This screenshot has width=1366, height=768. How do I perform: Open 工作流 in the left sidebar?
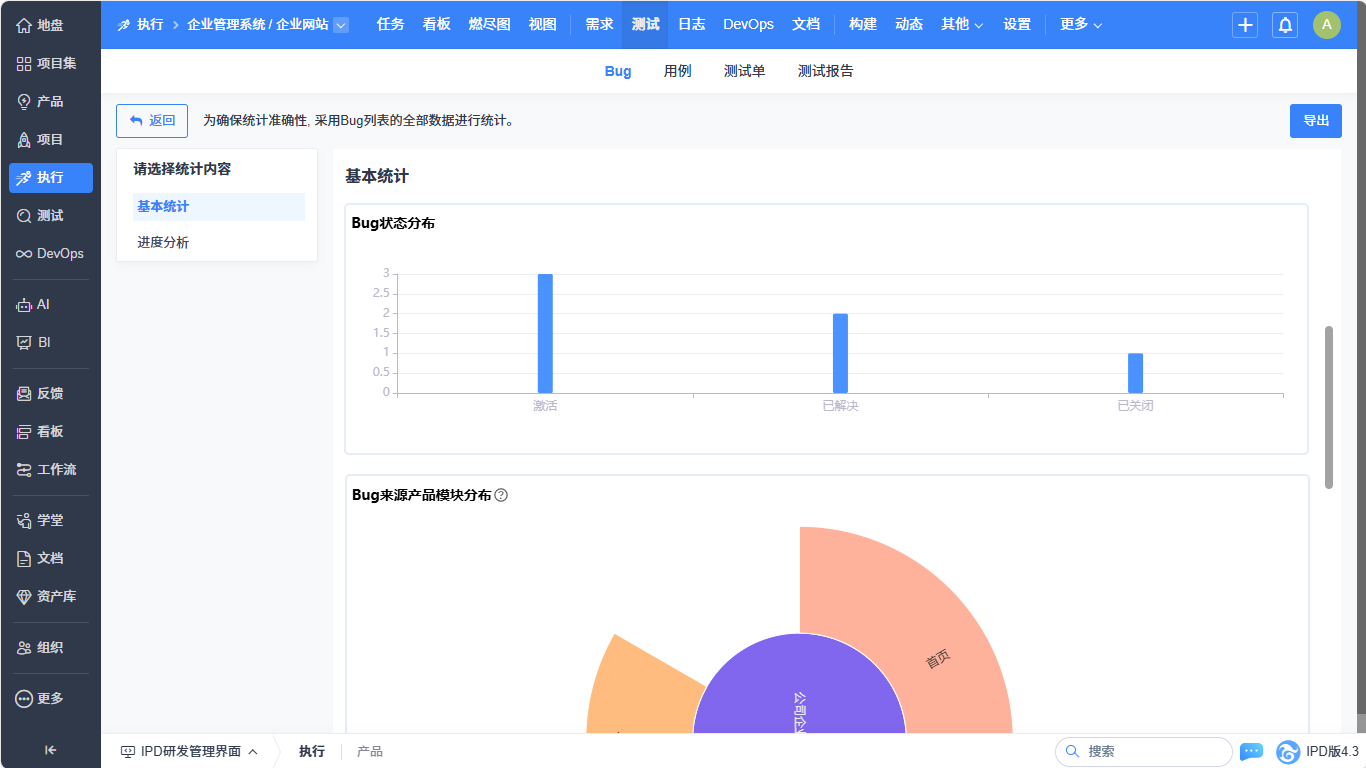coord(50,469)
